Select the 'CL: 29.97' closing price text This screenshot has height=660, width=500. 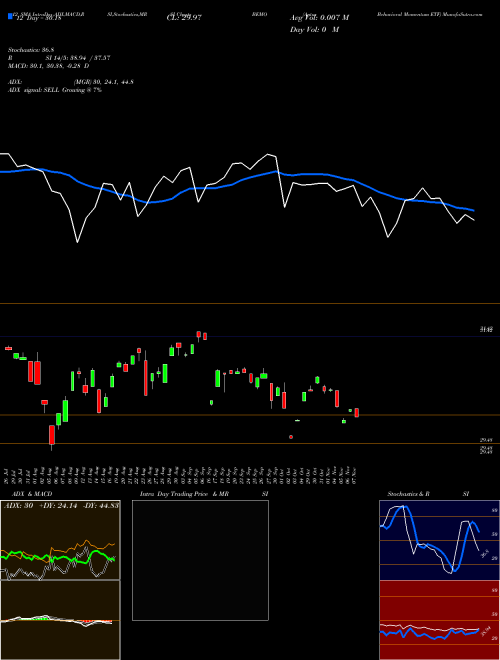184,18
